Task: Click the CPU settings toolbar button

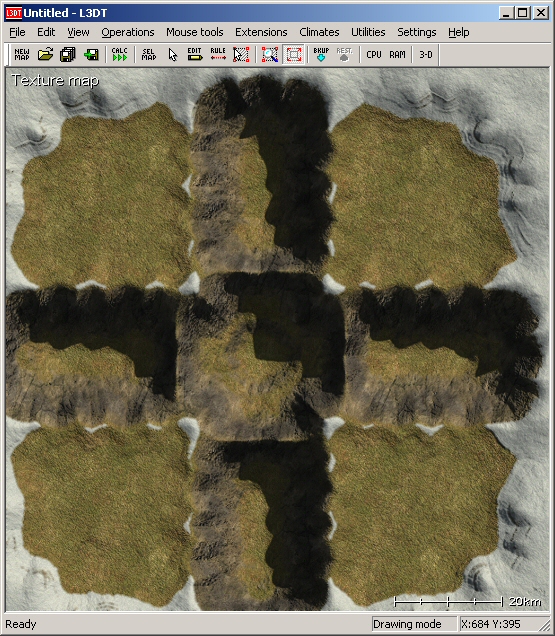Action: (x=374, y=54)
